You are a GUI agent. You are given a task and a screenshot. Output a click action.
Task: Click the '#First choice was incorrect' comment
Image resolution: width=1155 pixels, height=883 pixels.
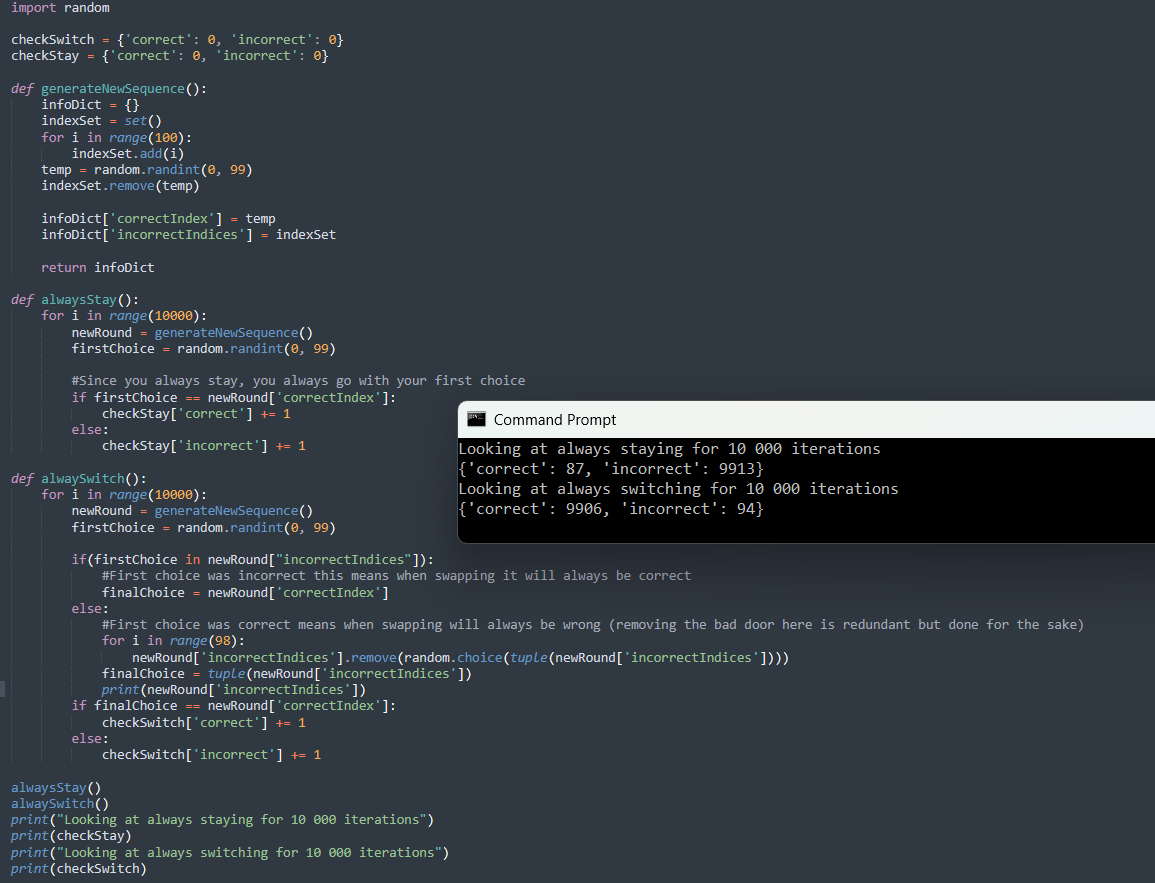click(x=396, y=576)
